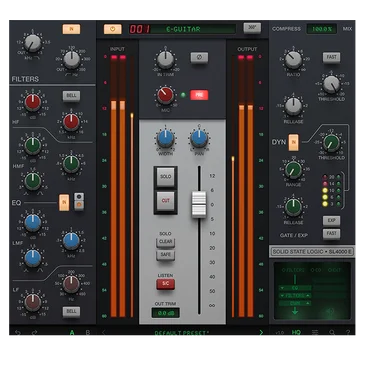Image resolution: width=365 pixels, height=365 pixels.
Task: Click the OUT TRIM 0.0 dB field
Action: click(x=166, y=313)
